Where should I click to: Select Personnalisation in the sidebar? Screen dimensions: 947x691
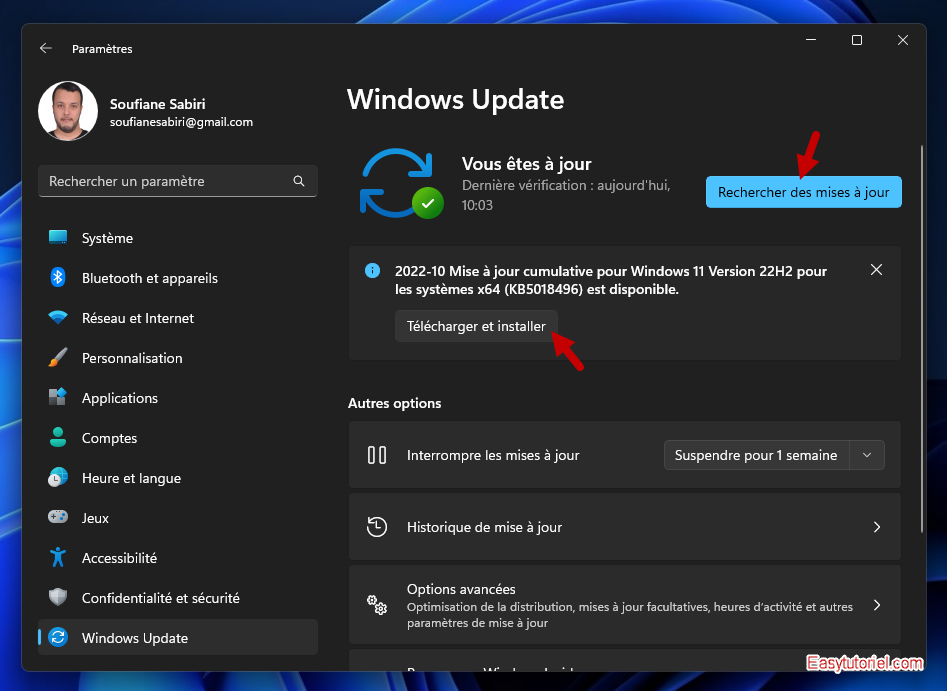tap(178, 358)
